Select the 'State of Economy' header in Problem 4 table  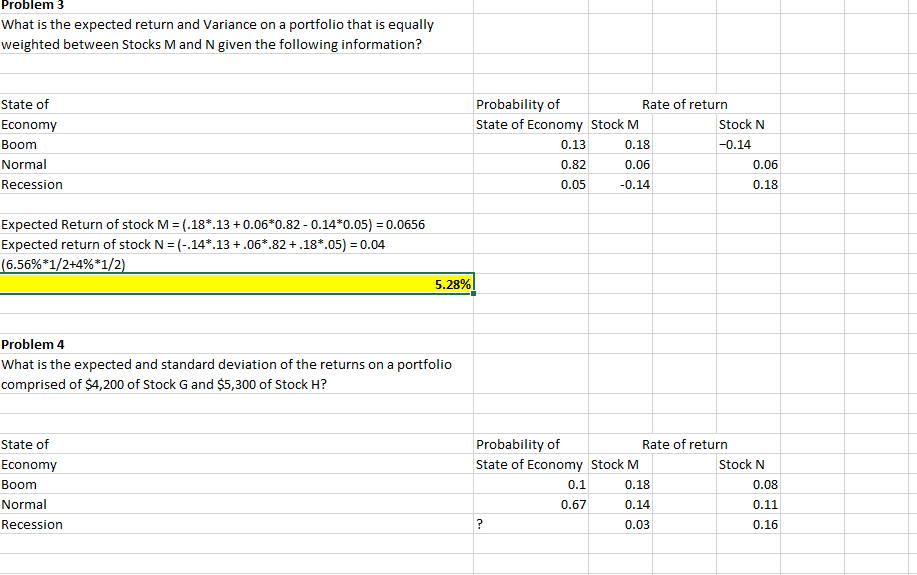(x=529, y=464)
